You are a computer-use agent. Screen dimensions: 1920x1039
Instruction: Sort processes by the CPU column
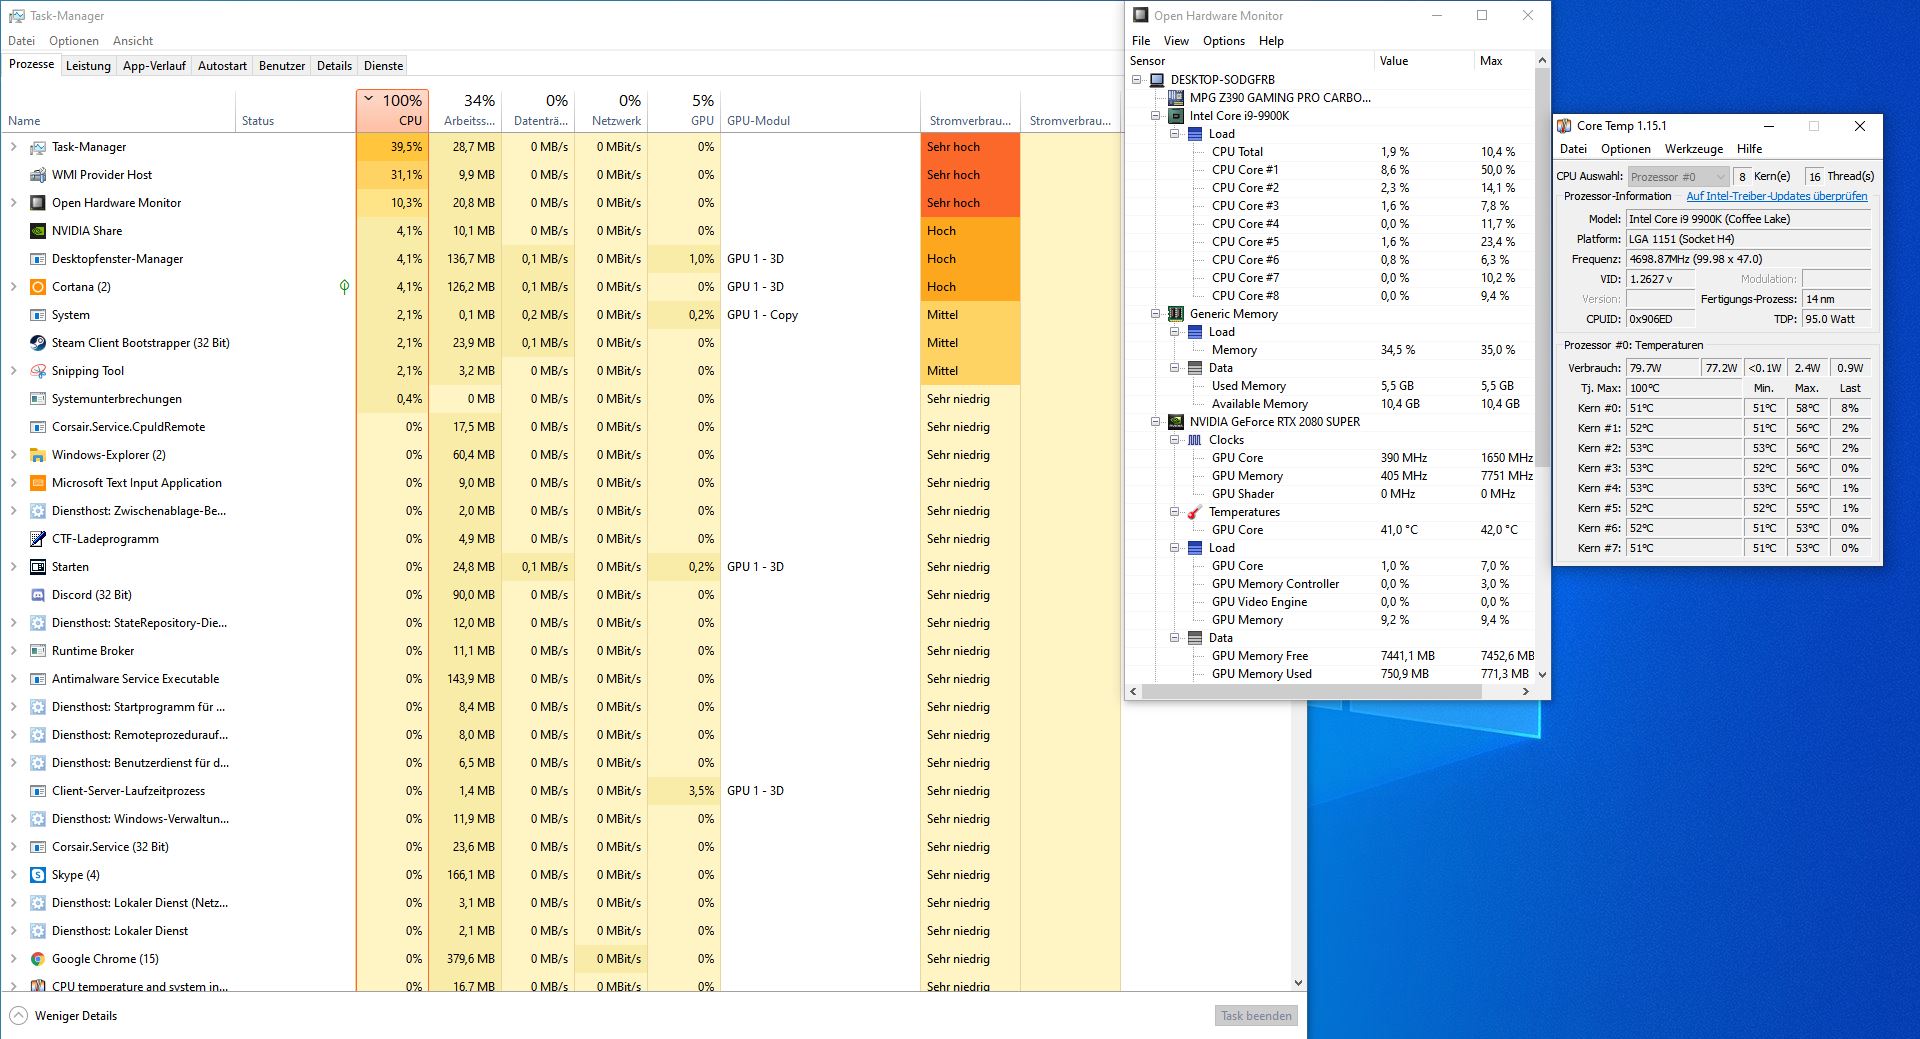[x=392, y=110]
